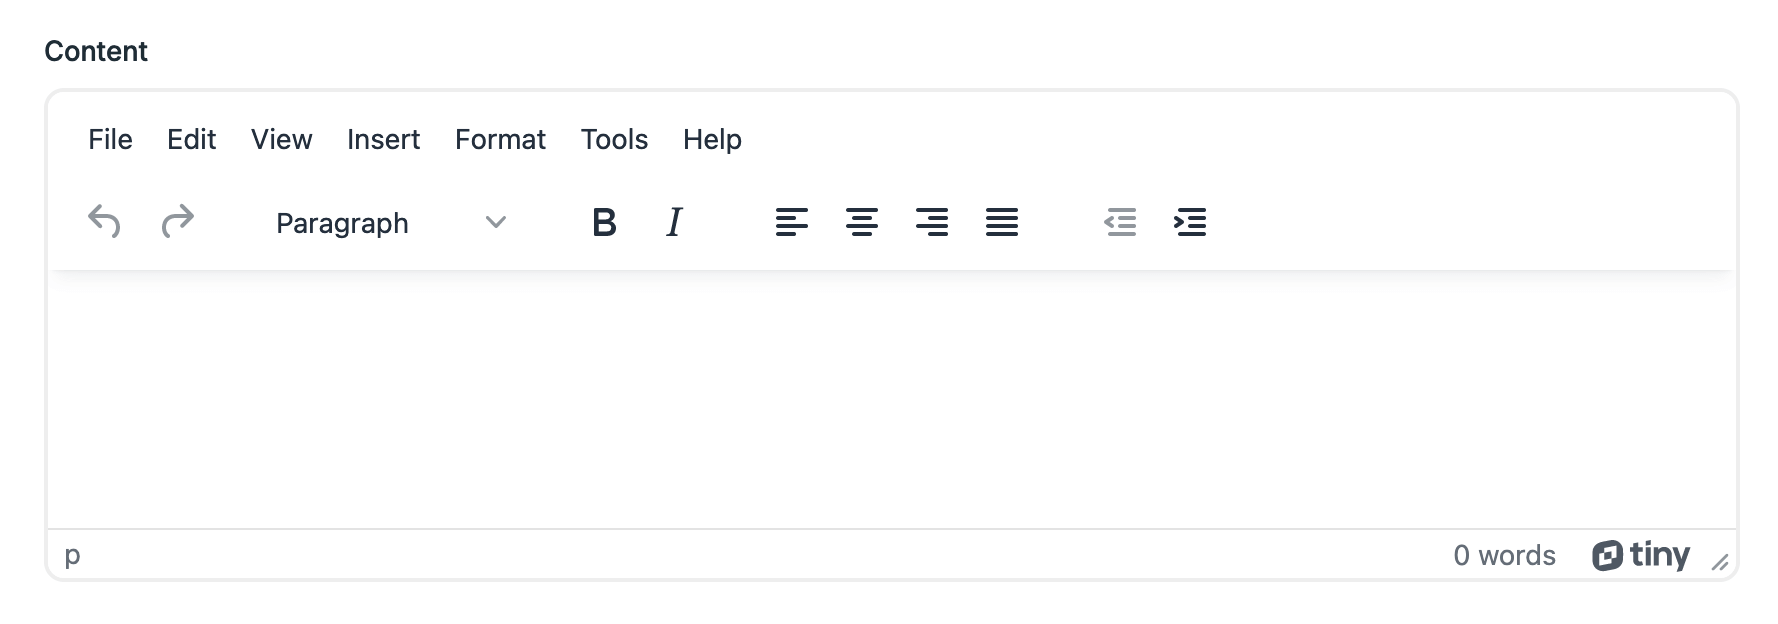Center align the text
Viewport: 1778px width, 624px height.
[862, 222]
